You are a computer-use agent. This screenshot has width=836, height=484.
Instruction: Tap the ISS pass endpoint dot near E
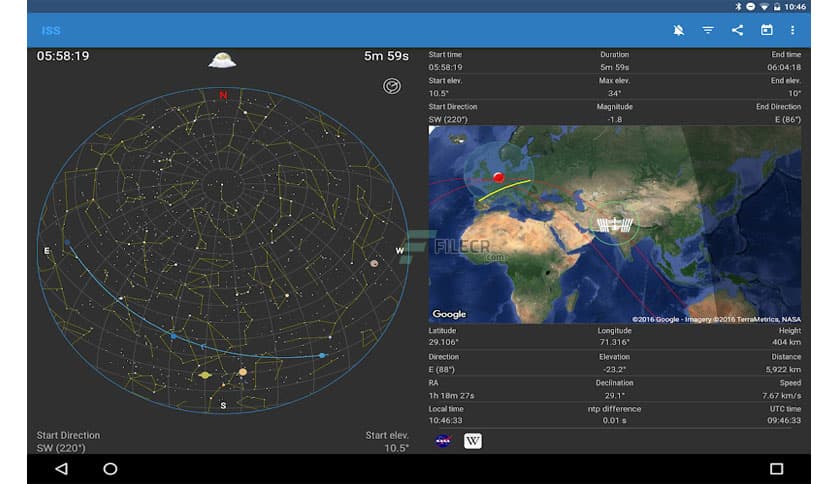click(67, 243)
